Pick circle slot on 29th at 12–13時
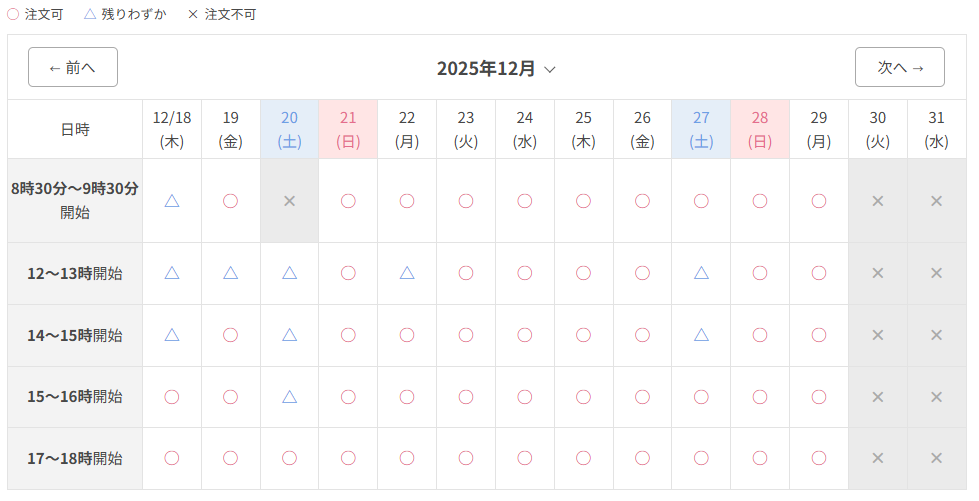Screen dimensions: 979x501 click(x=819, y=273)
